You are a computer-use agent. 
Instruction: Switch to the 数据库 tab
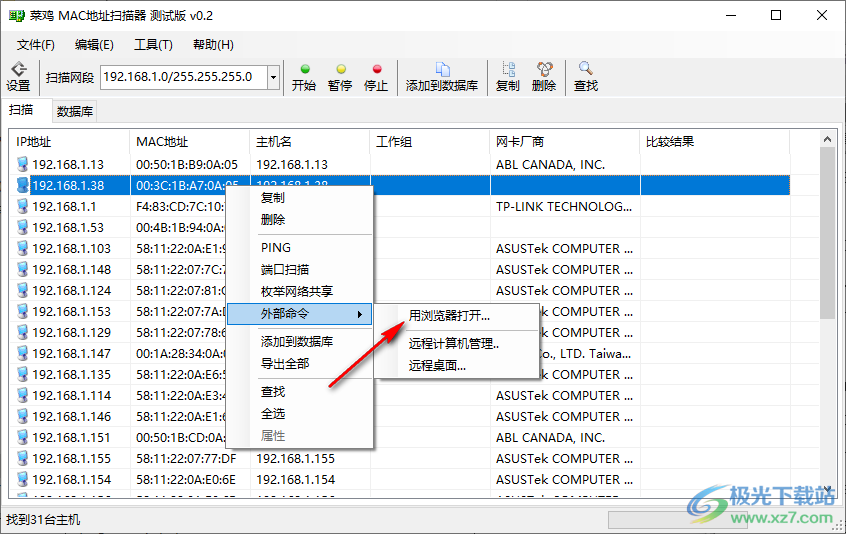(75, 111)
